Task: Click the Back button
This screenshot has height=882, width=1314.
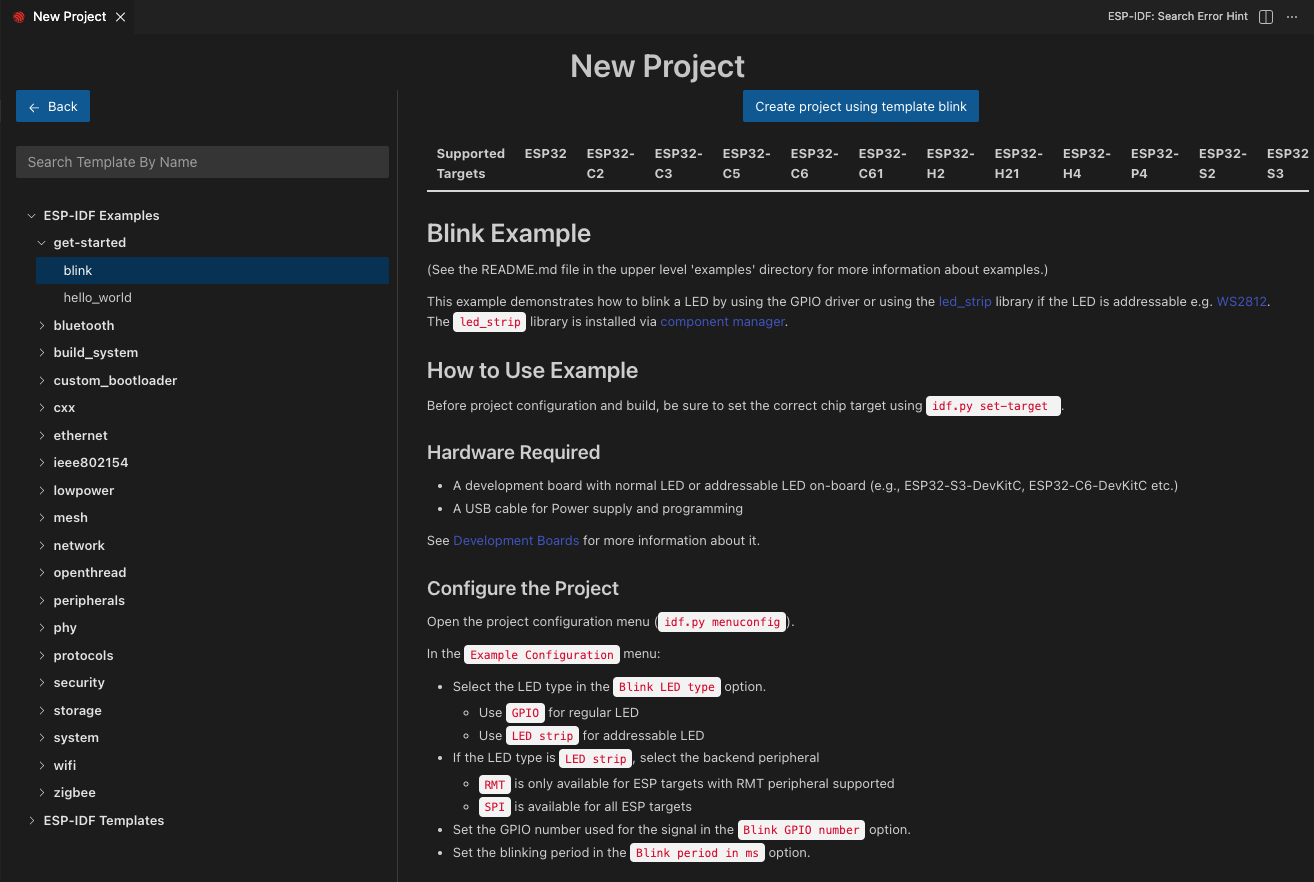Action: [52, 105]
